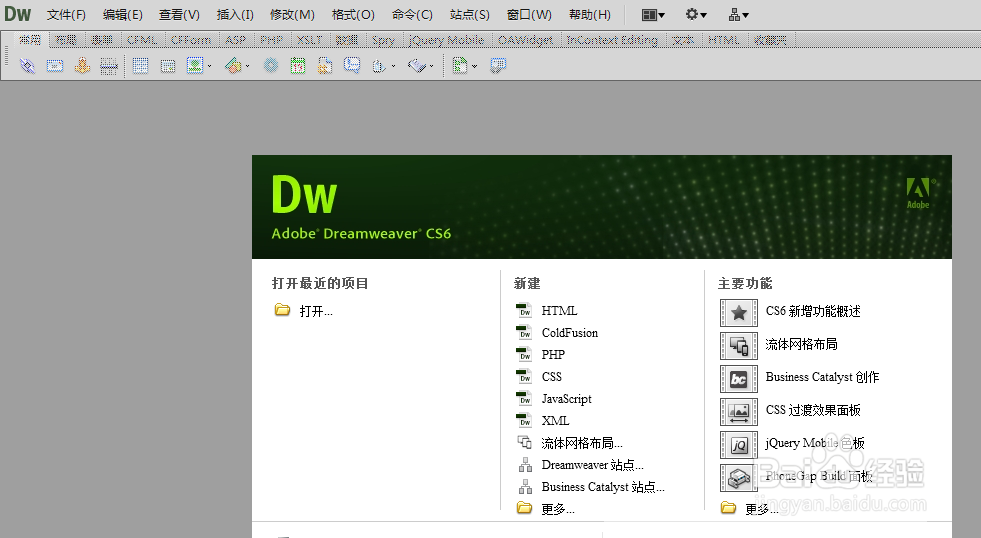Switch to the 表单 insert tab
The image size is (981, 538).
pyautogui.click(x=102, y=40)
